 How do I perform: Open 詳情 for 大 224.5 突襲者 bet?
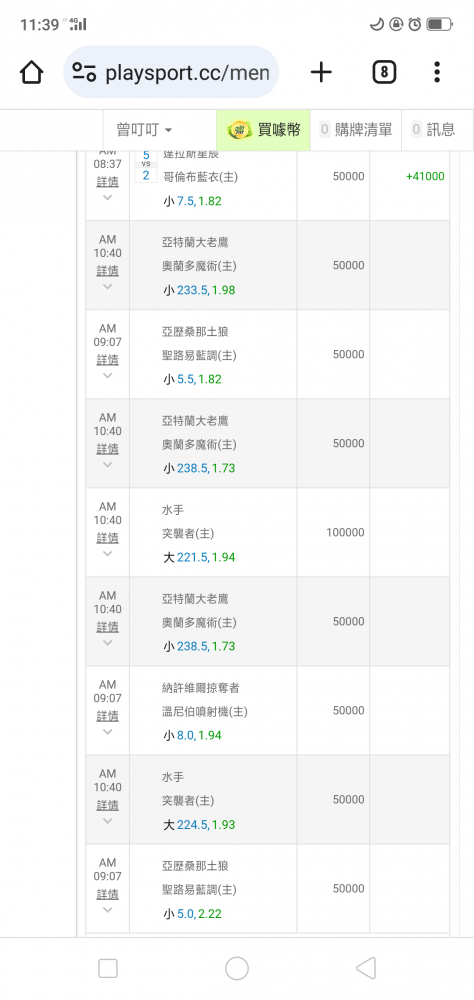[107, 805]
